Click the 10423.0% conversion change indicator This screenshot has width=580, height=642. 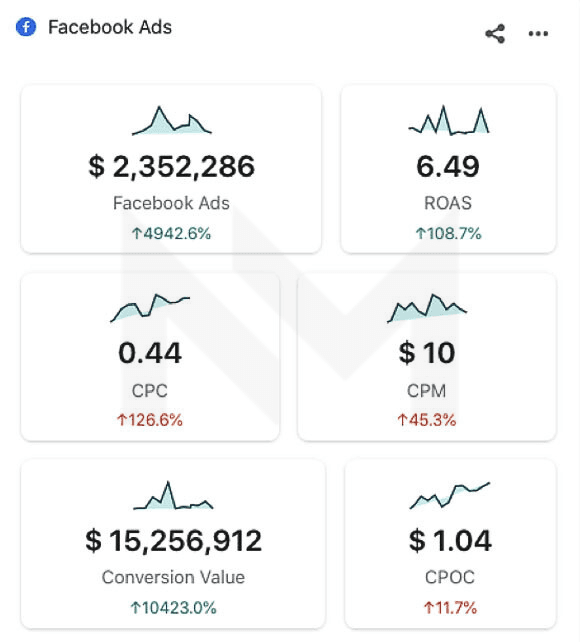pos(174,608)
